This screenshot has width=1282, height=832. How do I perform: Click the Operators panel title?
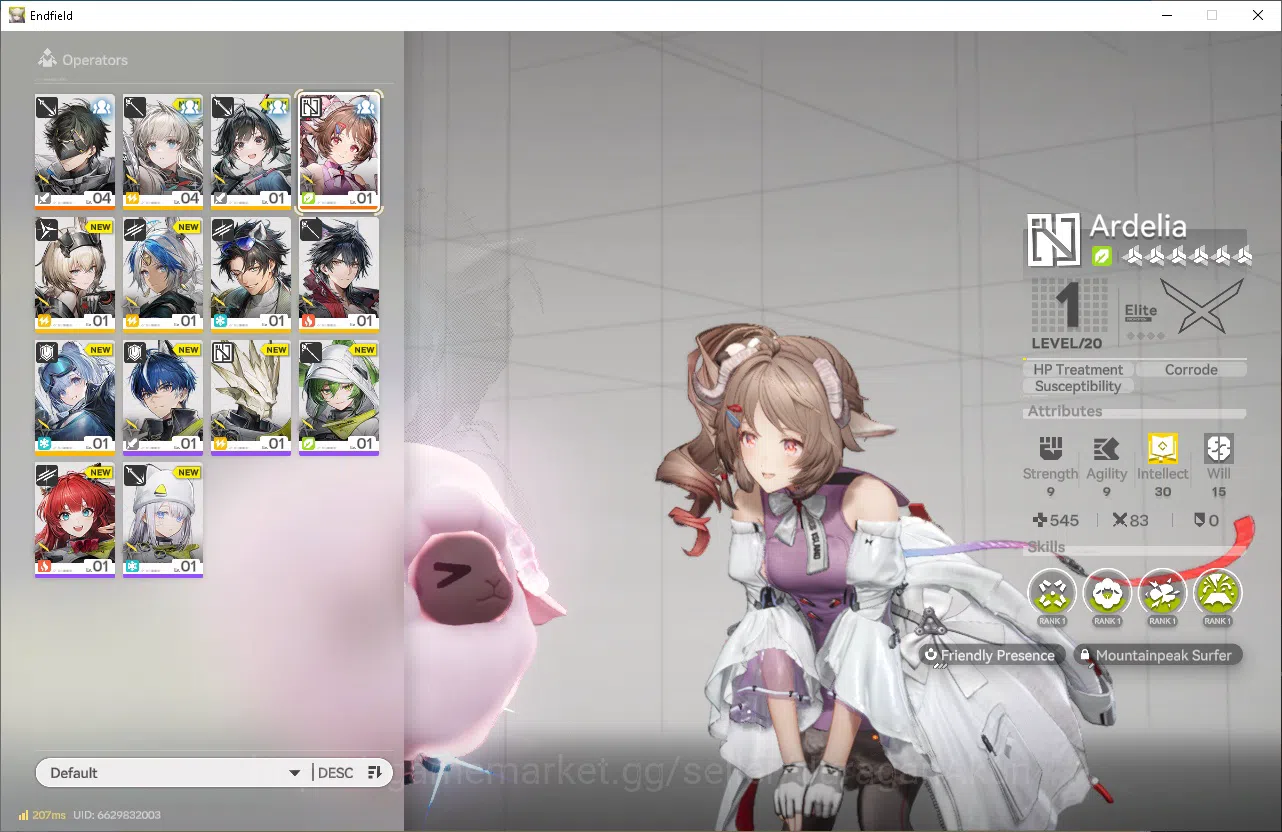pos(95,60)
